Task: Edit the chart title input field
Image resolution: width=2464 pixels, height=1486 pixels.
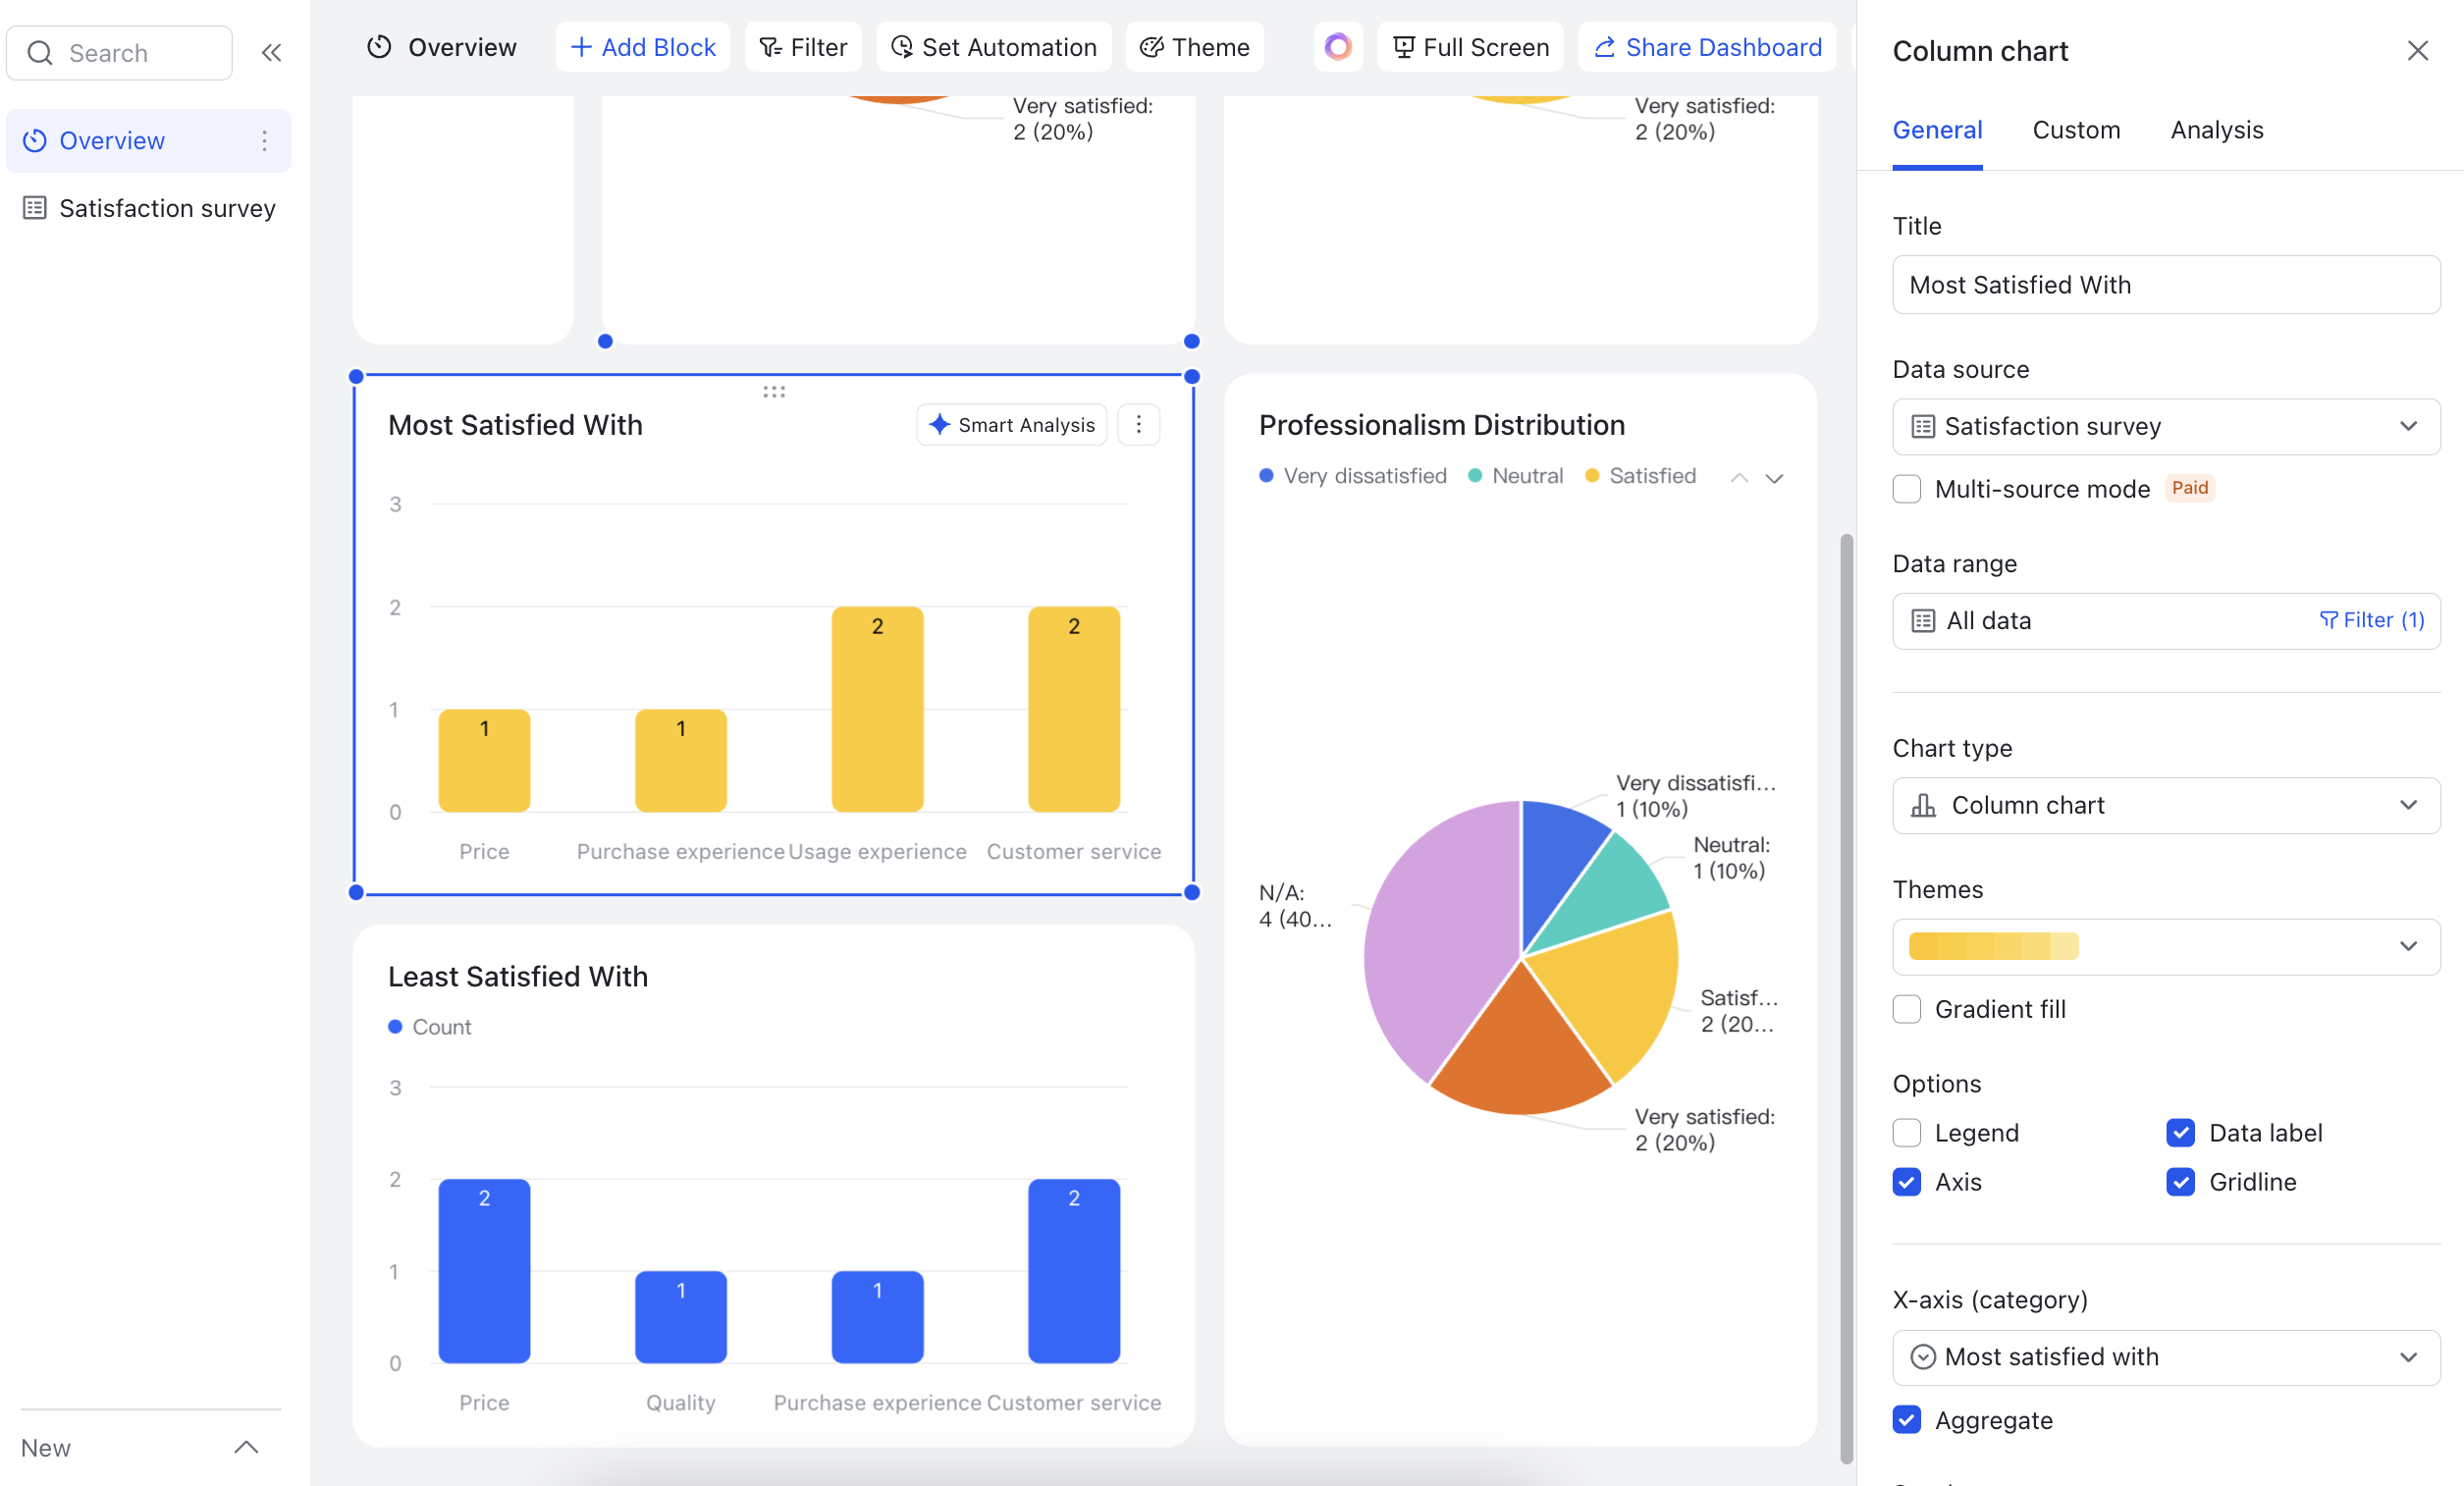Action: pyautogui.click(x=2165, y=285)
